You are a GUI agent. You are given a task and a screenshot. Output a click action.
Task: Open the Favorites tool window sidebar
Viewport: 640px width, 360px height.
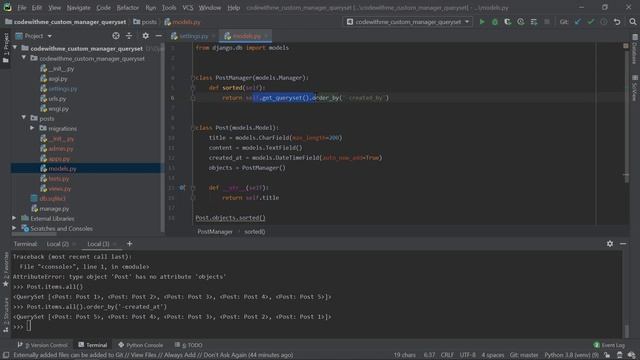click(6, 269)
